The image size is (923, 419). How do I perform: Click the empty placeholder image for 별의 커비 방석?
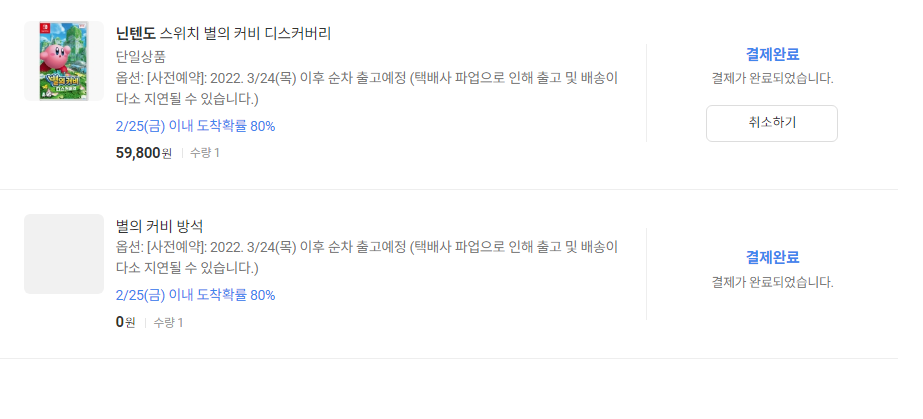tap(64, 254)
